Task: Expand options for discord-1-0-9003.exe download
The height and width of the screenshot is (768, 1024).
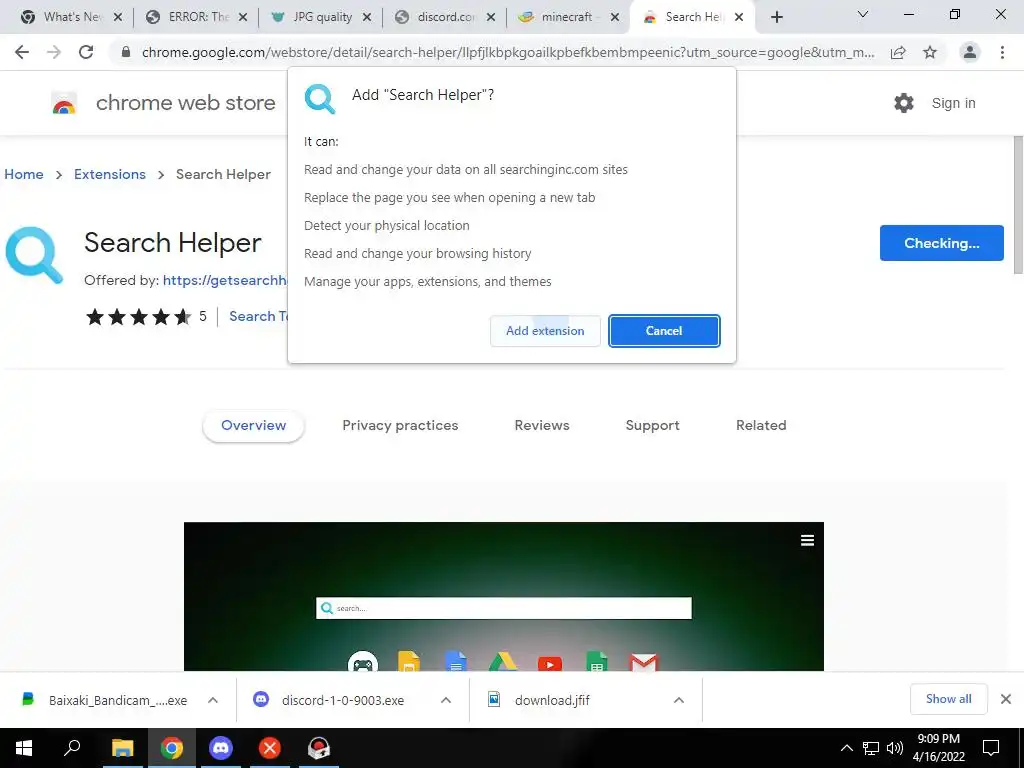Action: (446, 700)
